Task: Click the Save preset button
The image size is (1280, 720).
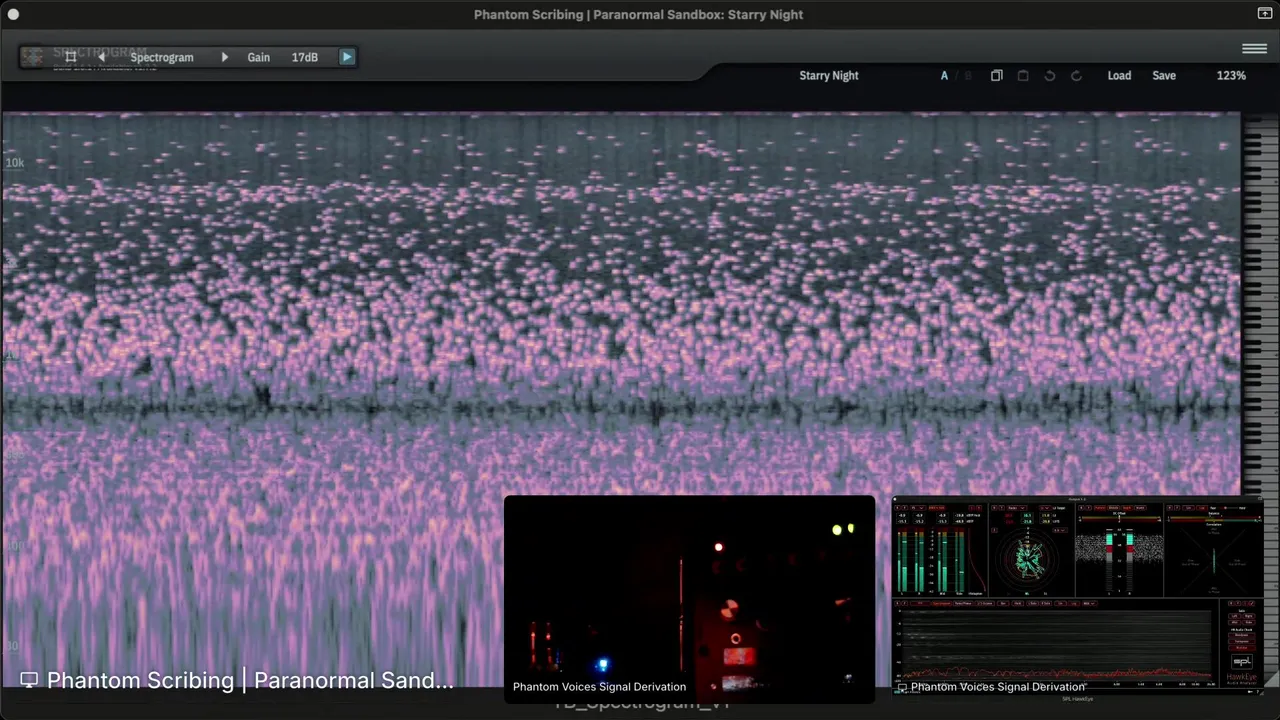Action: 1164,75
